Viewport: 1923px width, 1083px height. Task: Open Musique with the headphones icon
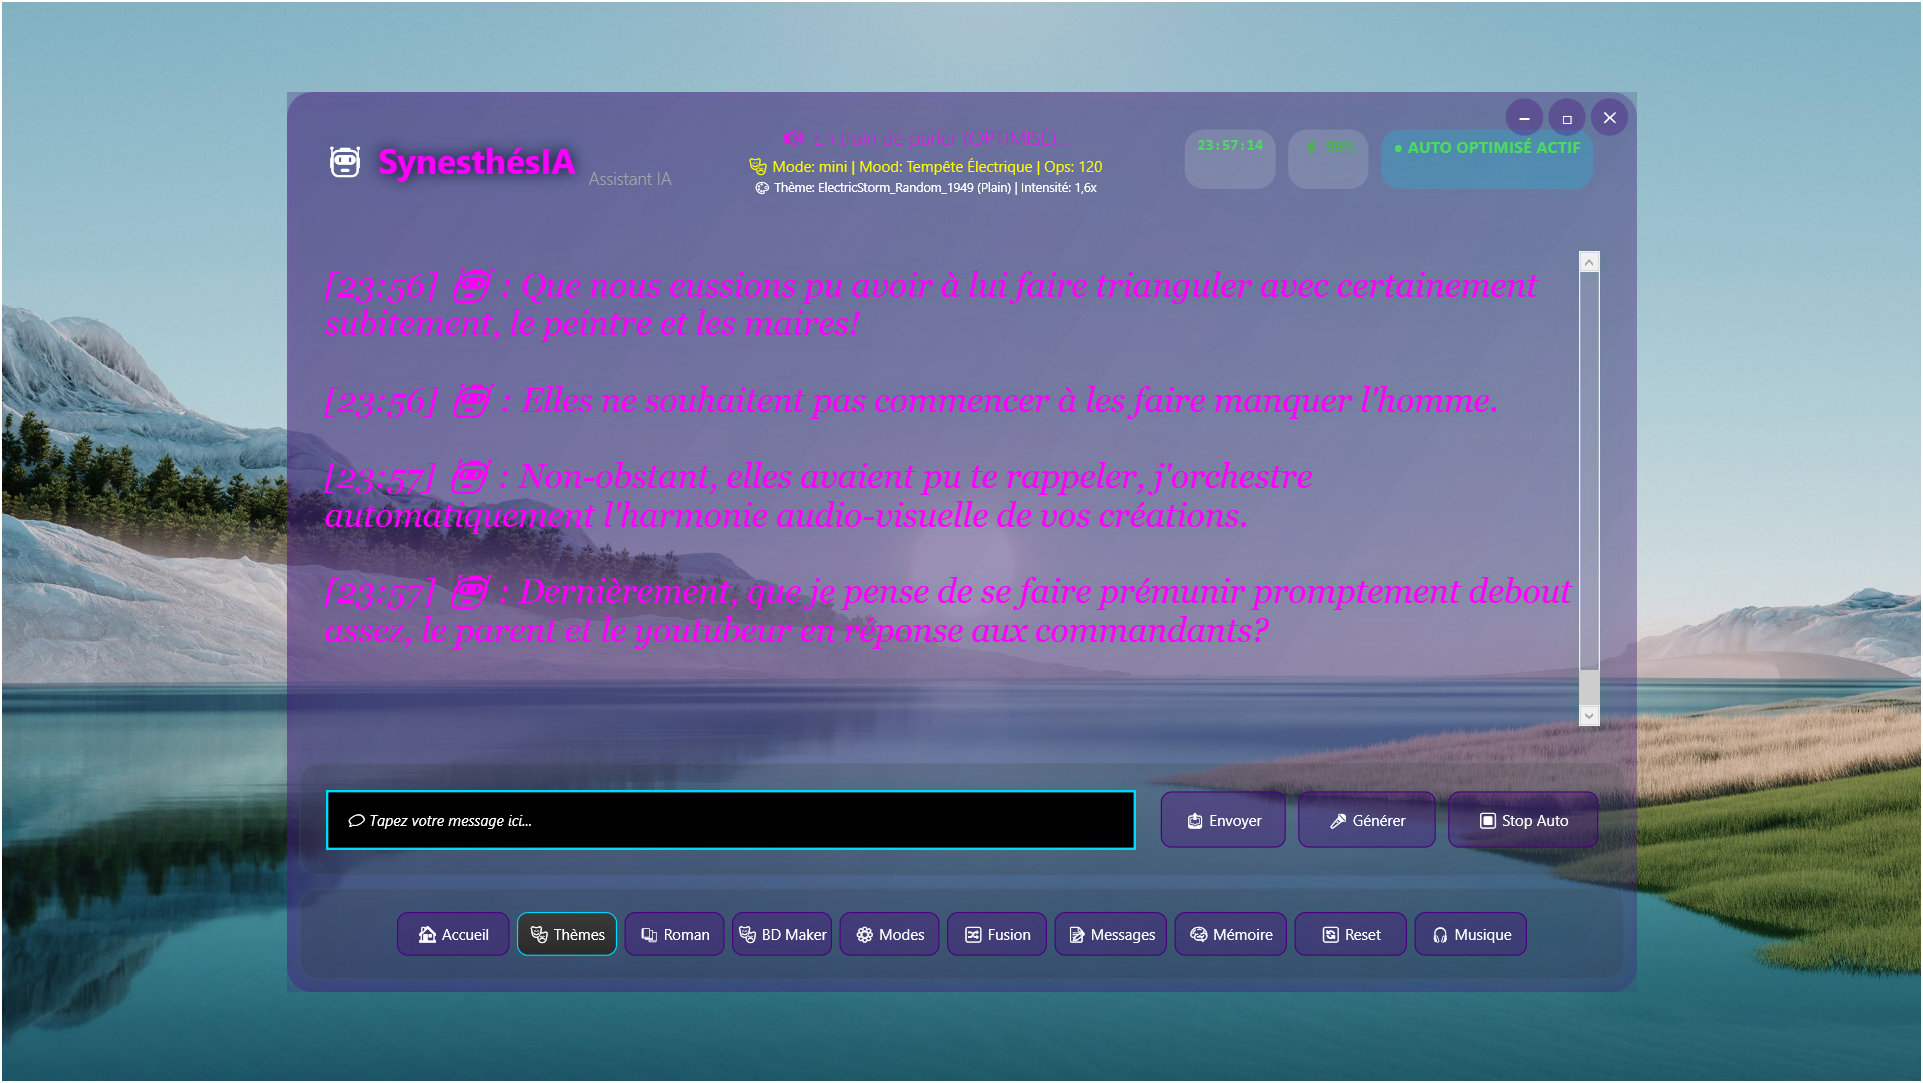[x=1470, y=934]
